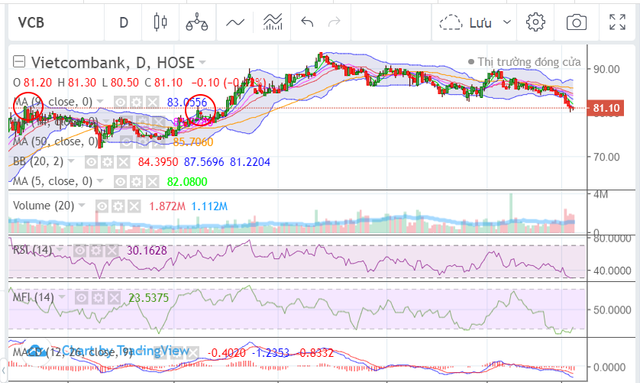Click the BB value 87.5696
This screenshot has height=383, width=640.
(204, 162)
